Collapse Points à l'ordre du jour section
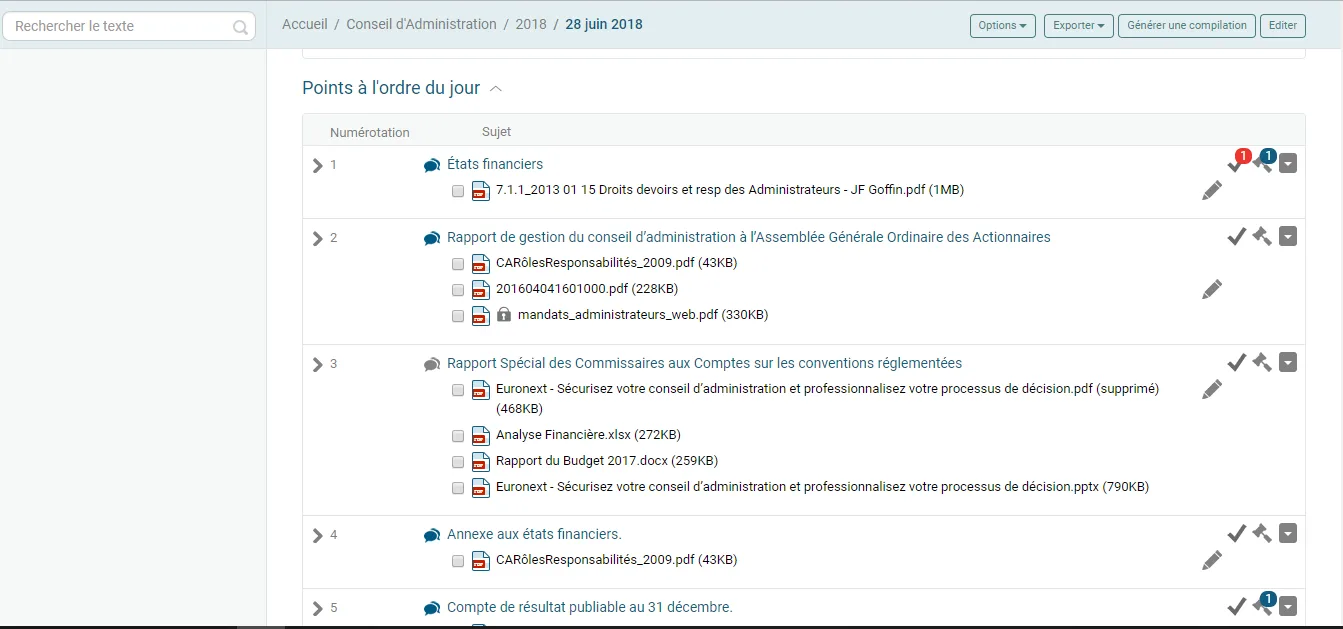This screenshot has width=1343, height=629. [496, 89]
